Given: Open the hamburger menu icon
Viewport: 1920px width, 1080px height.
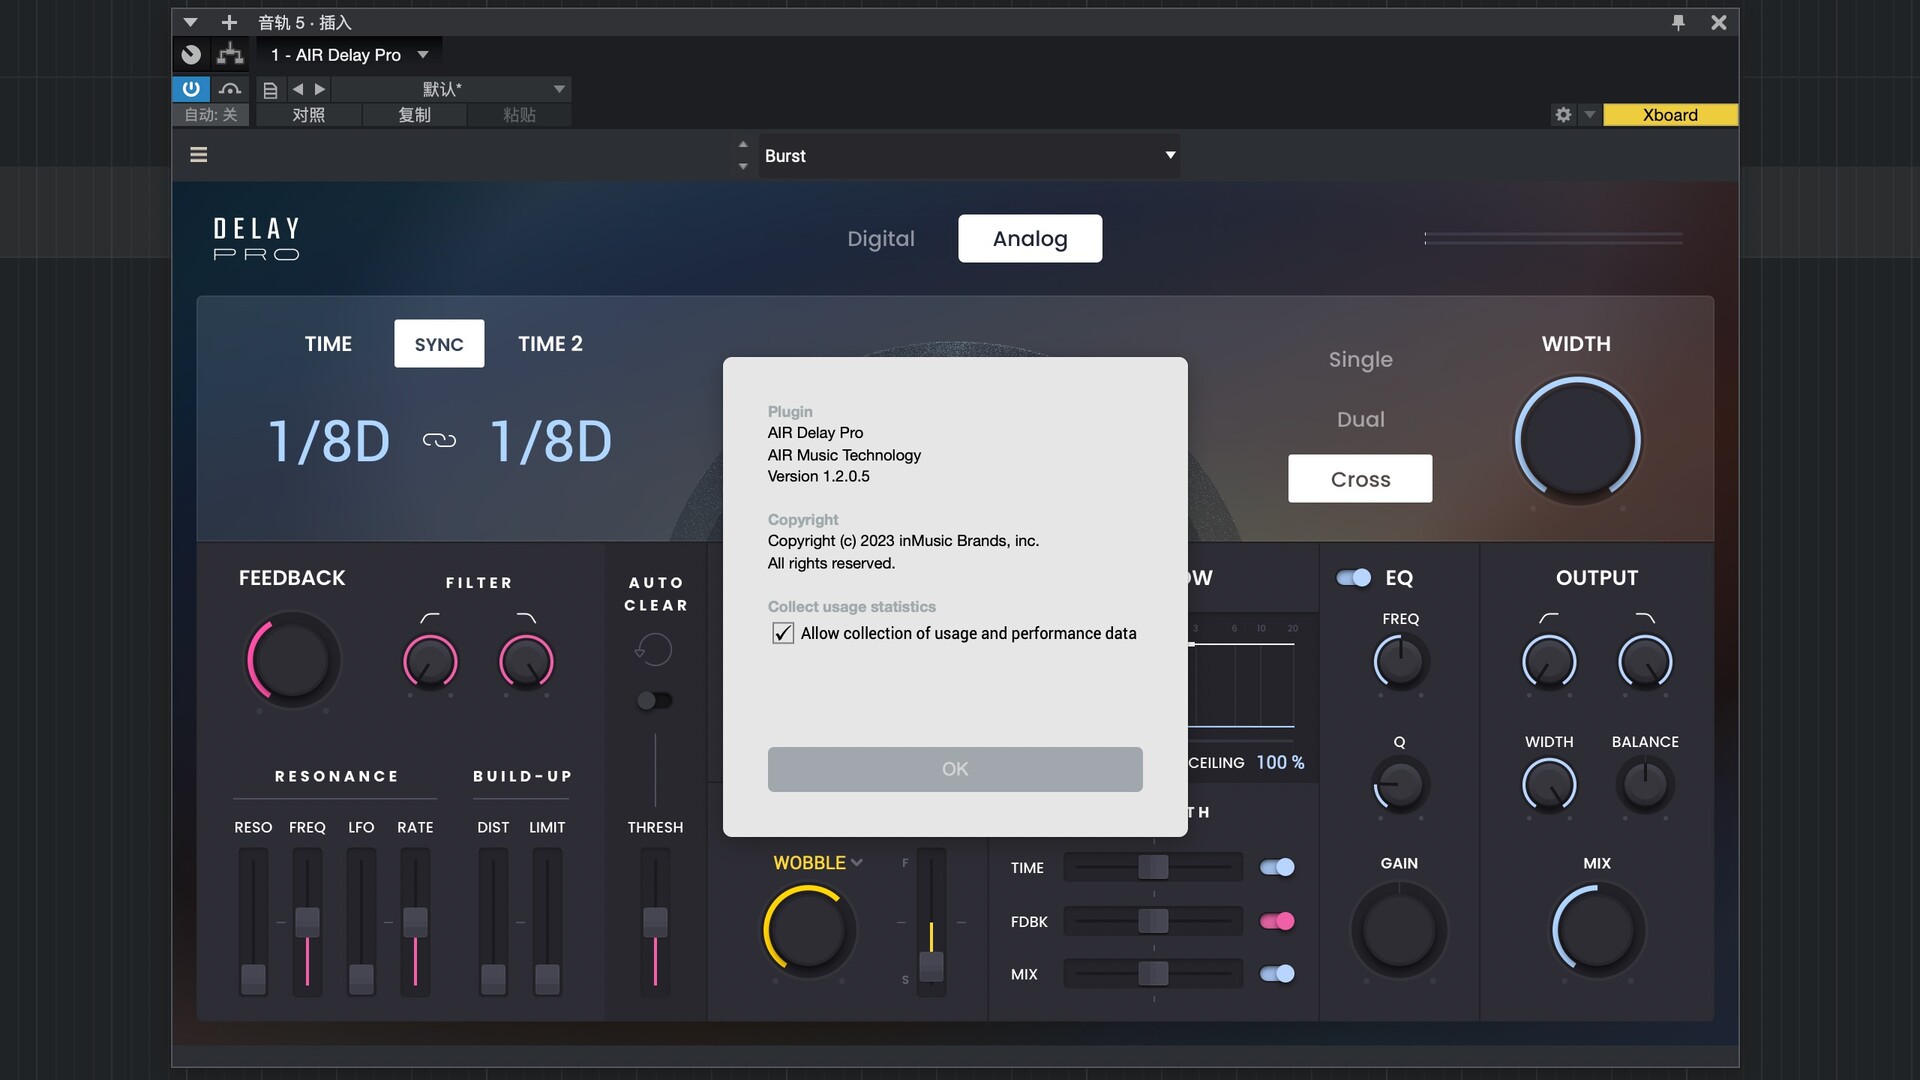Looking at the screenshot, I should coord(199,155).
